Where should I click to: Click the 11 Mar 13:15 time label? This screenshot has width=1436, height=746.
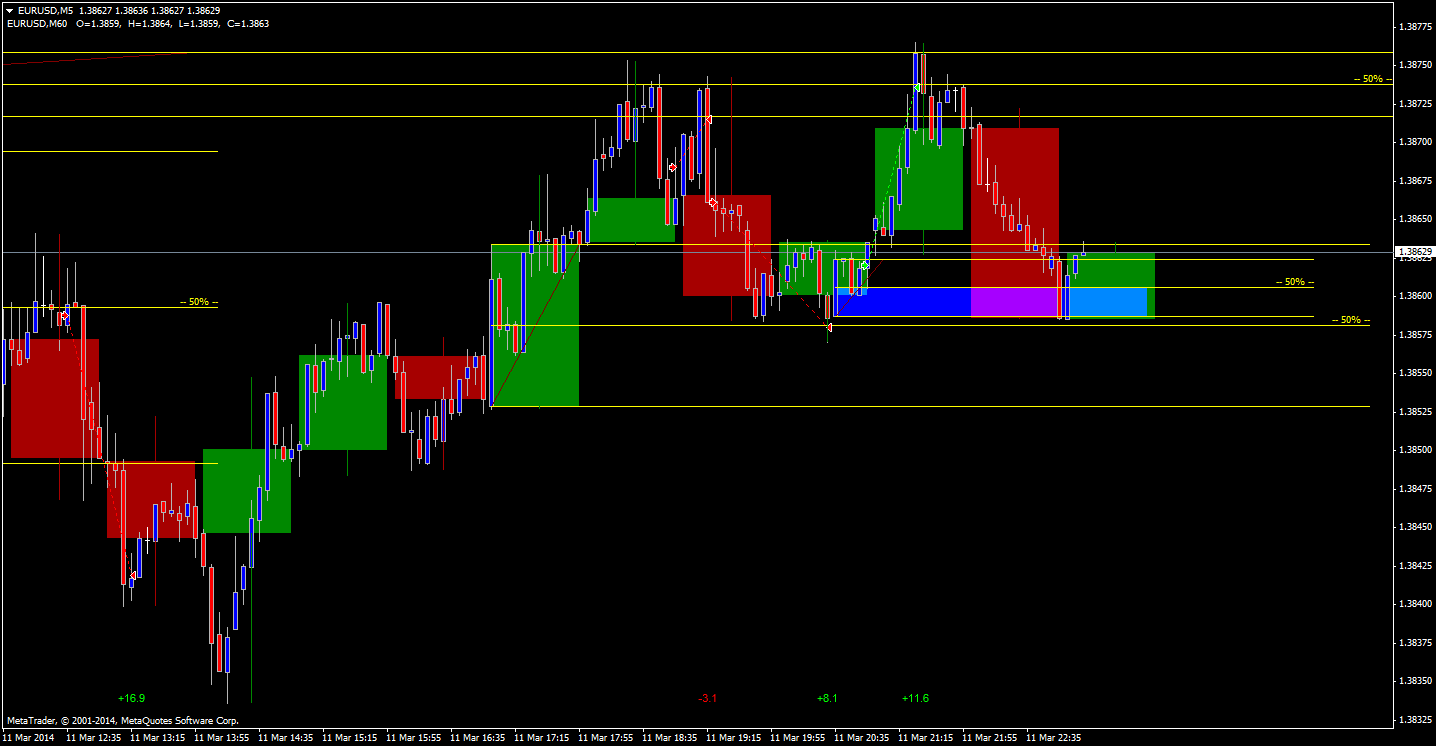tap(157, 738)
